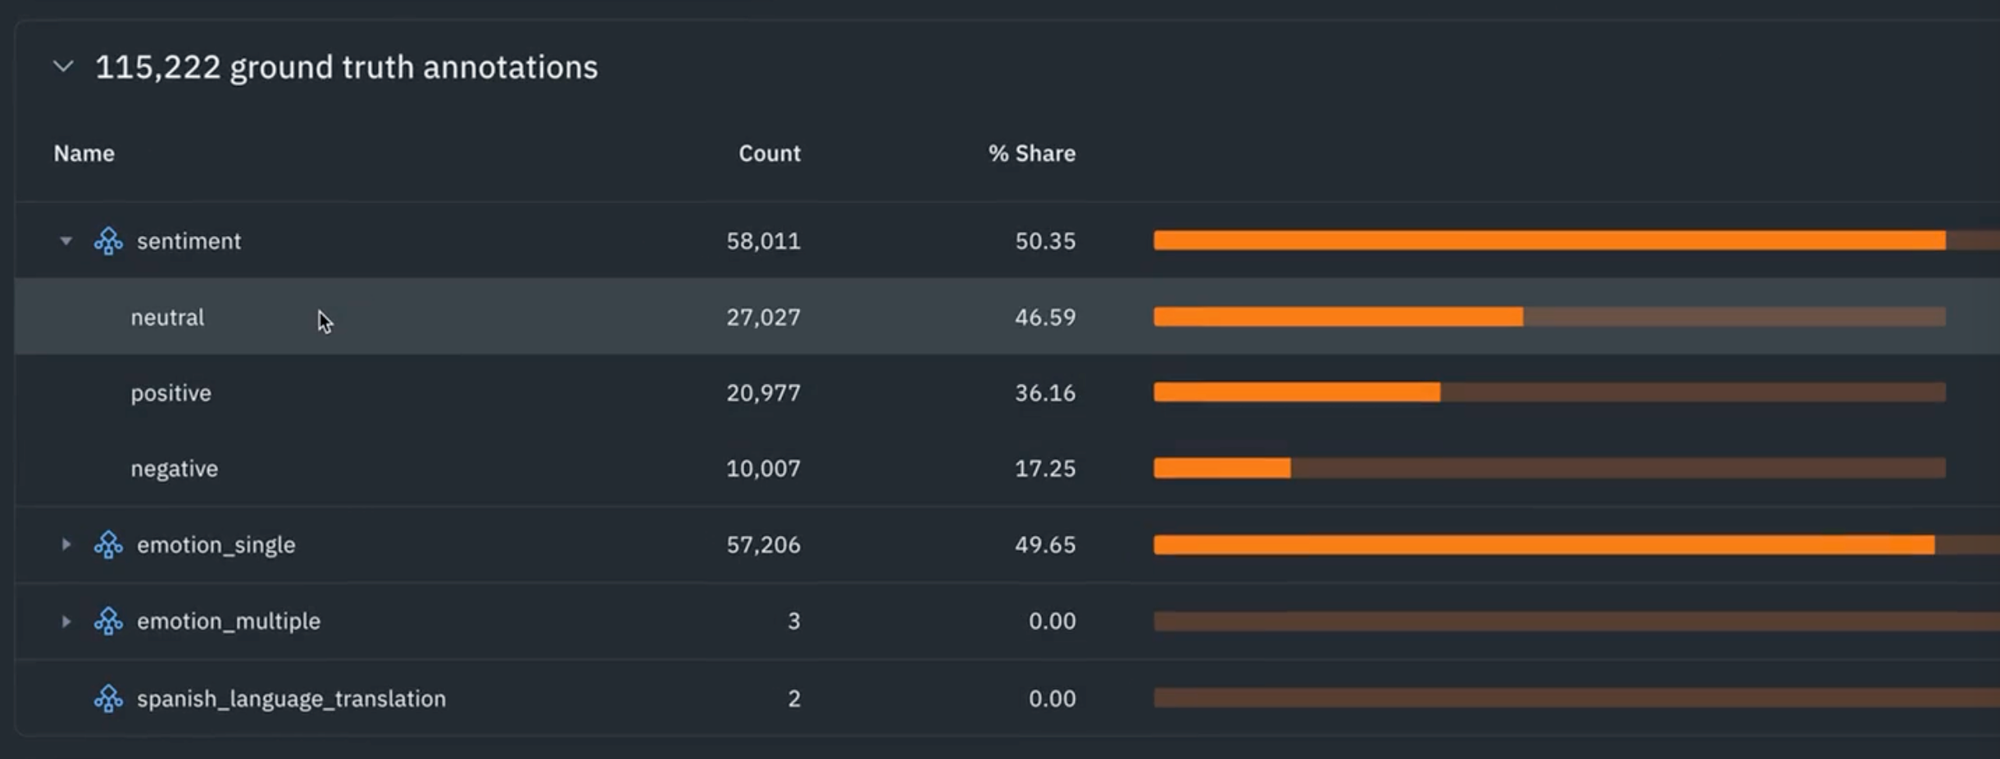This screenshot has height=759, width=2000.
Task: Select the positive row label
Action: 171,393
